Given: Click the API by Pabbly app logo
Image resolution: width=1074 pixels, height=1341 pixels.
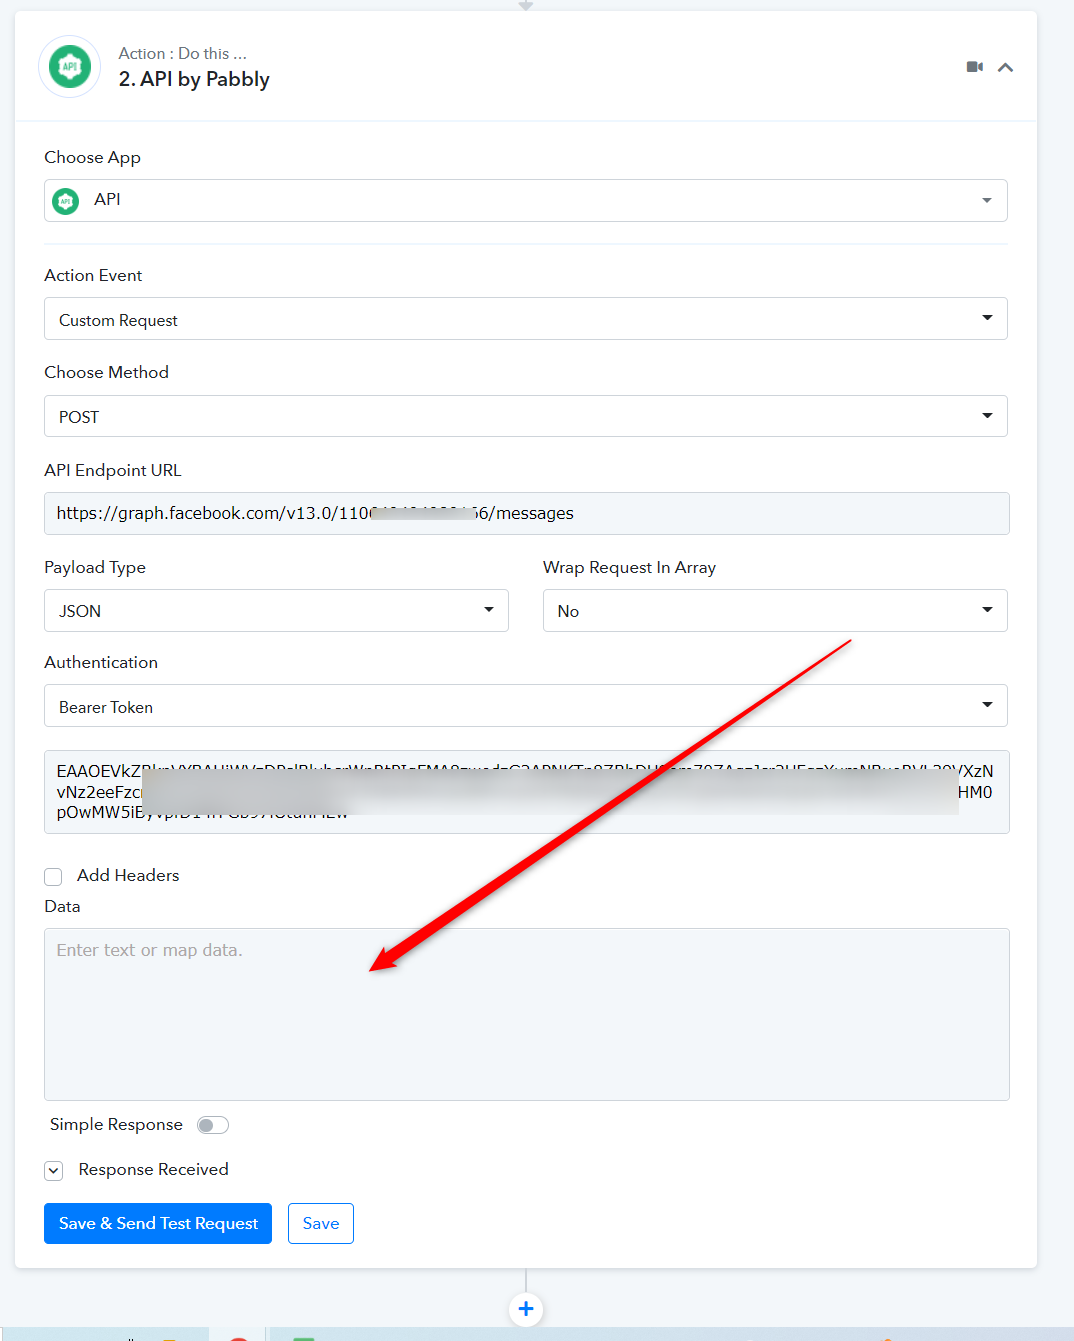Looking at the screenshot, I should coord(69,67).
